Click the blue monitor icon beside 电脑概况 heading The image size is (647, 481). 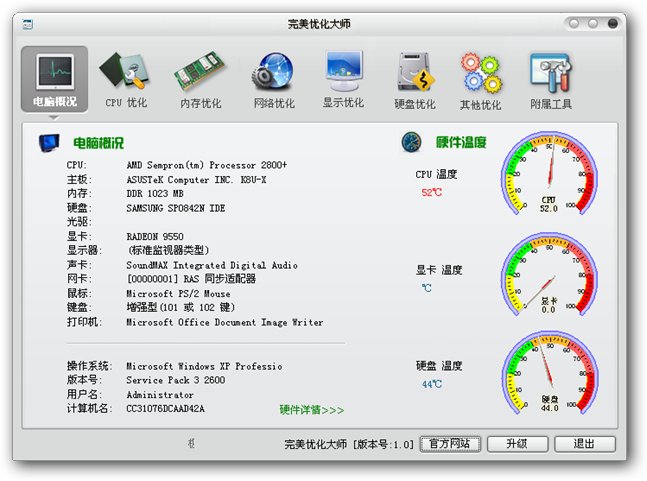tap(48, 143)
